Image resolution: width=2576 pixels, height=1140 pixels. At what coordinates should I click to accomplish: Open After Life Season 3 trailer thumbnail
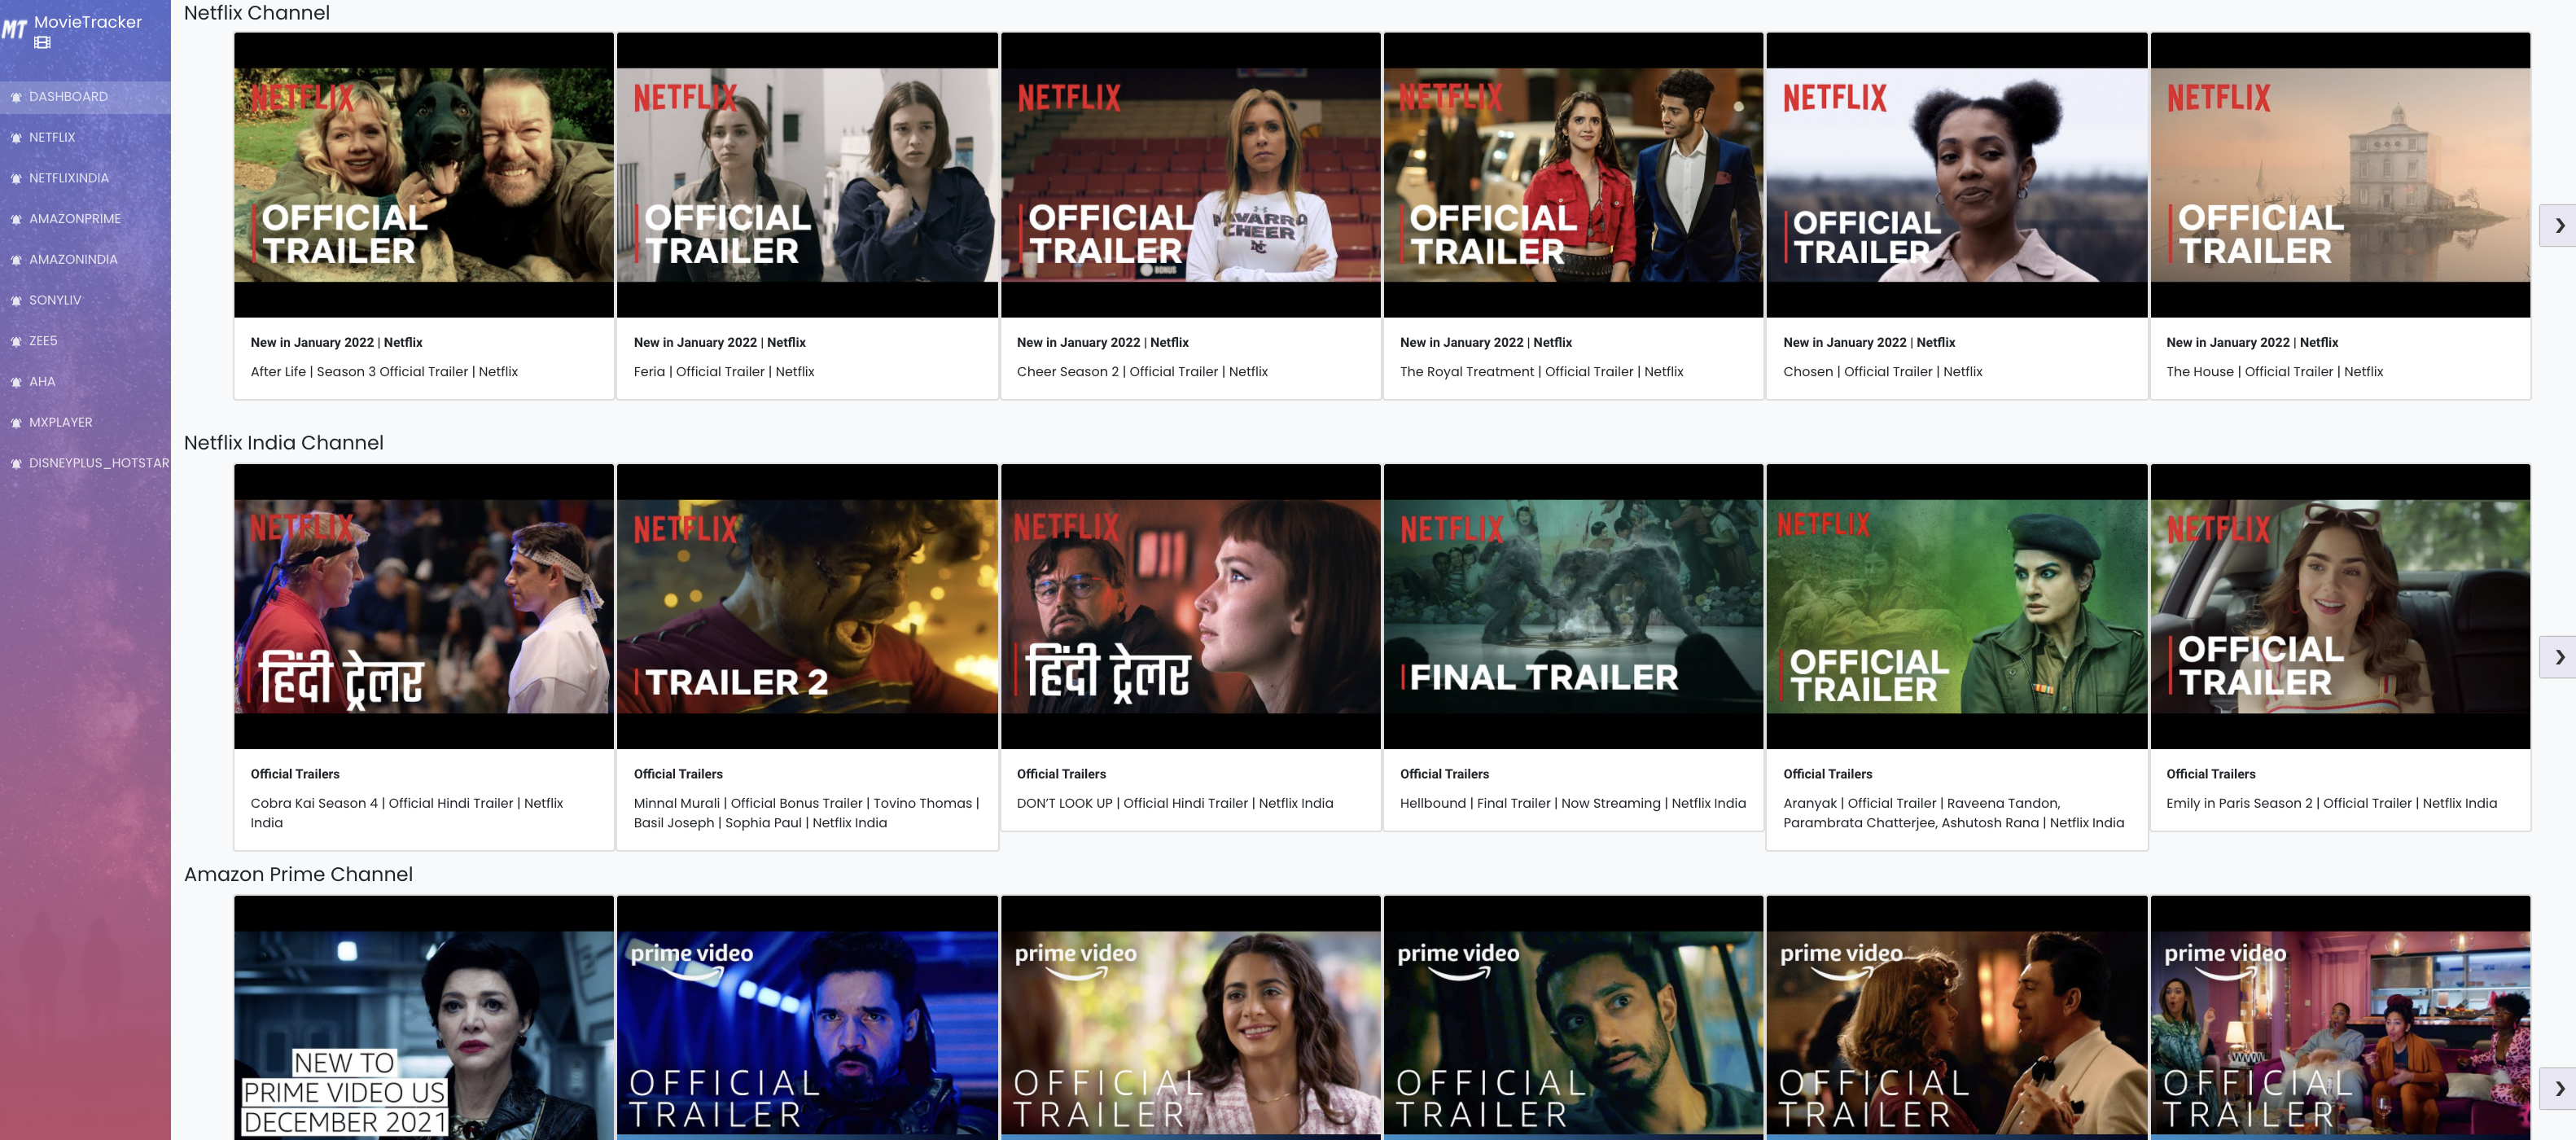(x=424, y=175)
